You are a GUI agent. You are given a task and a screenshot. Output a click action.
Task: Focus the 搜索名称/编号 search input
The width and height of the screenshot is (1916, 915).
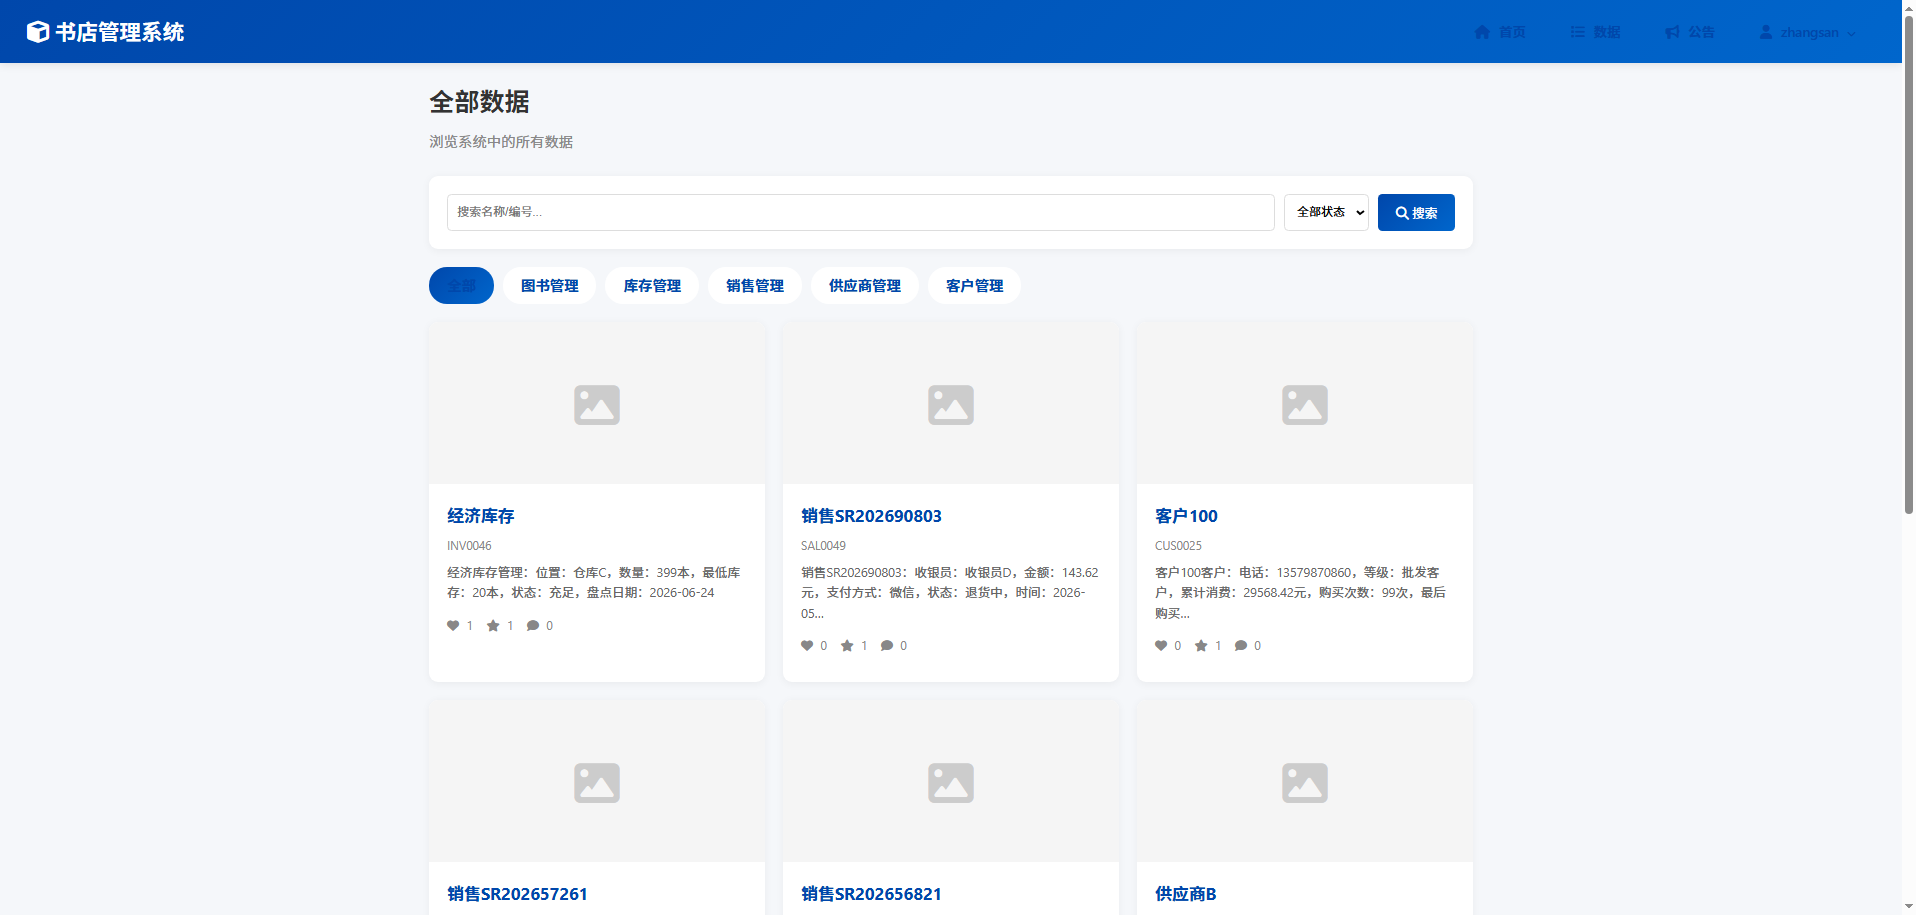[860, 212]
